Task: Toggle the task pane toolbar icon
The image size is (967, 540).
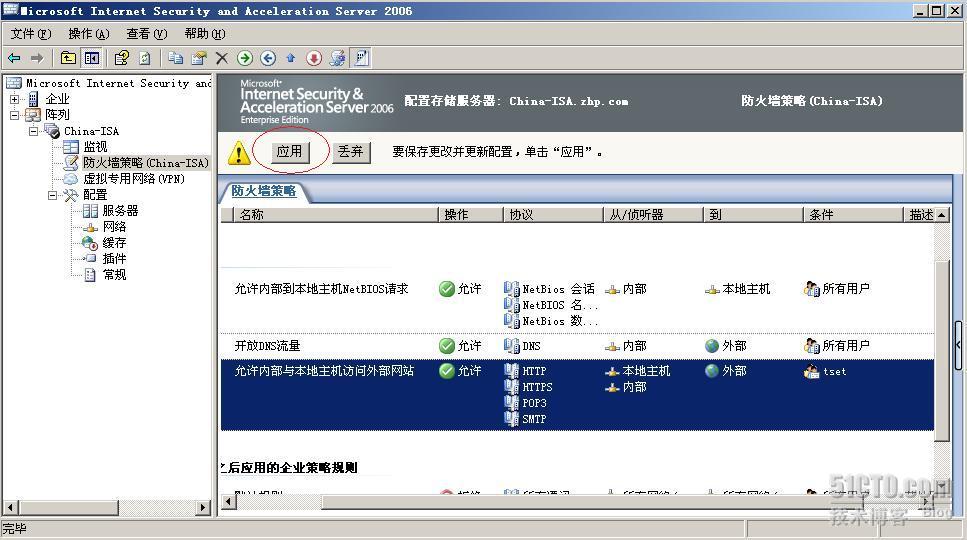Action: tap(361, 59)
